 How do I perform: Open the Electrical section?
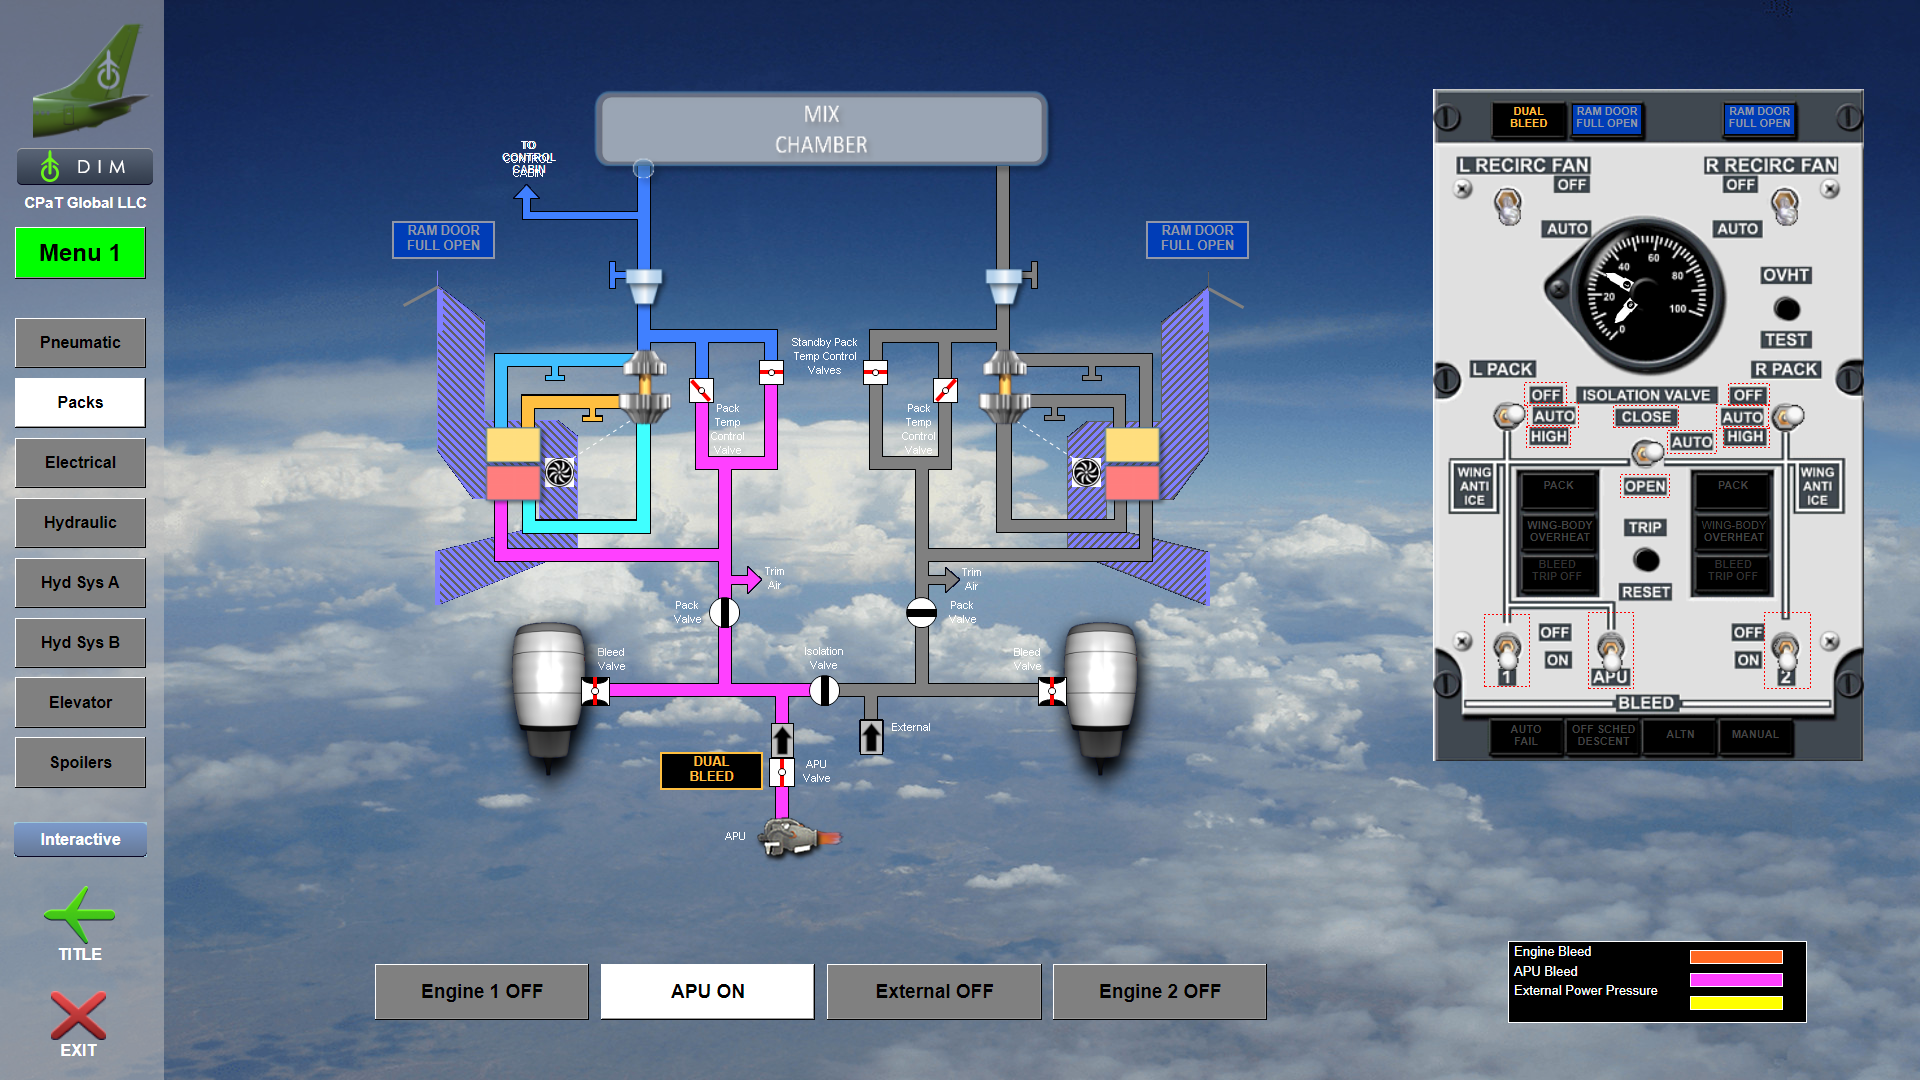point(80,462)
